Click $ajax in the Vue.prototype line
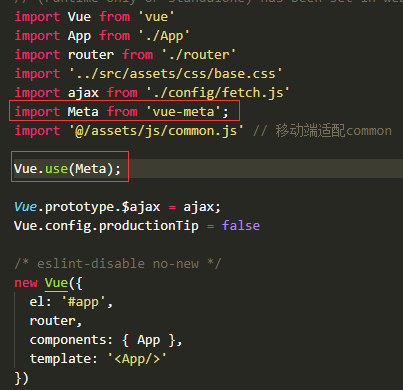This screenshot has height=390, width=403. click(141, 207)
